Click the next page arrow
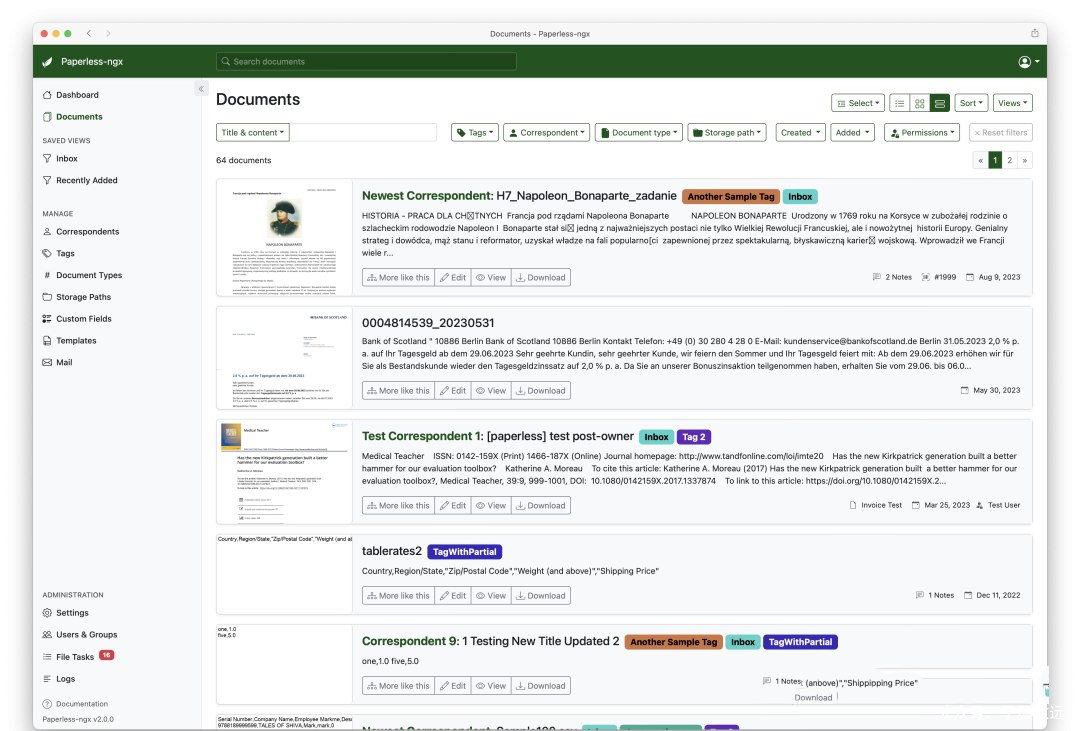Image resolution: width=1080 pixels, height=731 pixels. point(1025,161)
